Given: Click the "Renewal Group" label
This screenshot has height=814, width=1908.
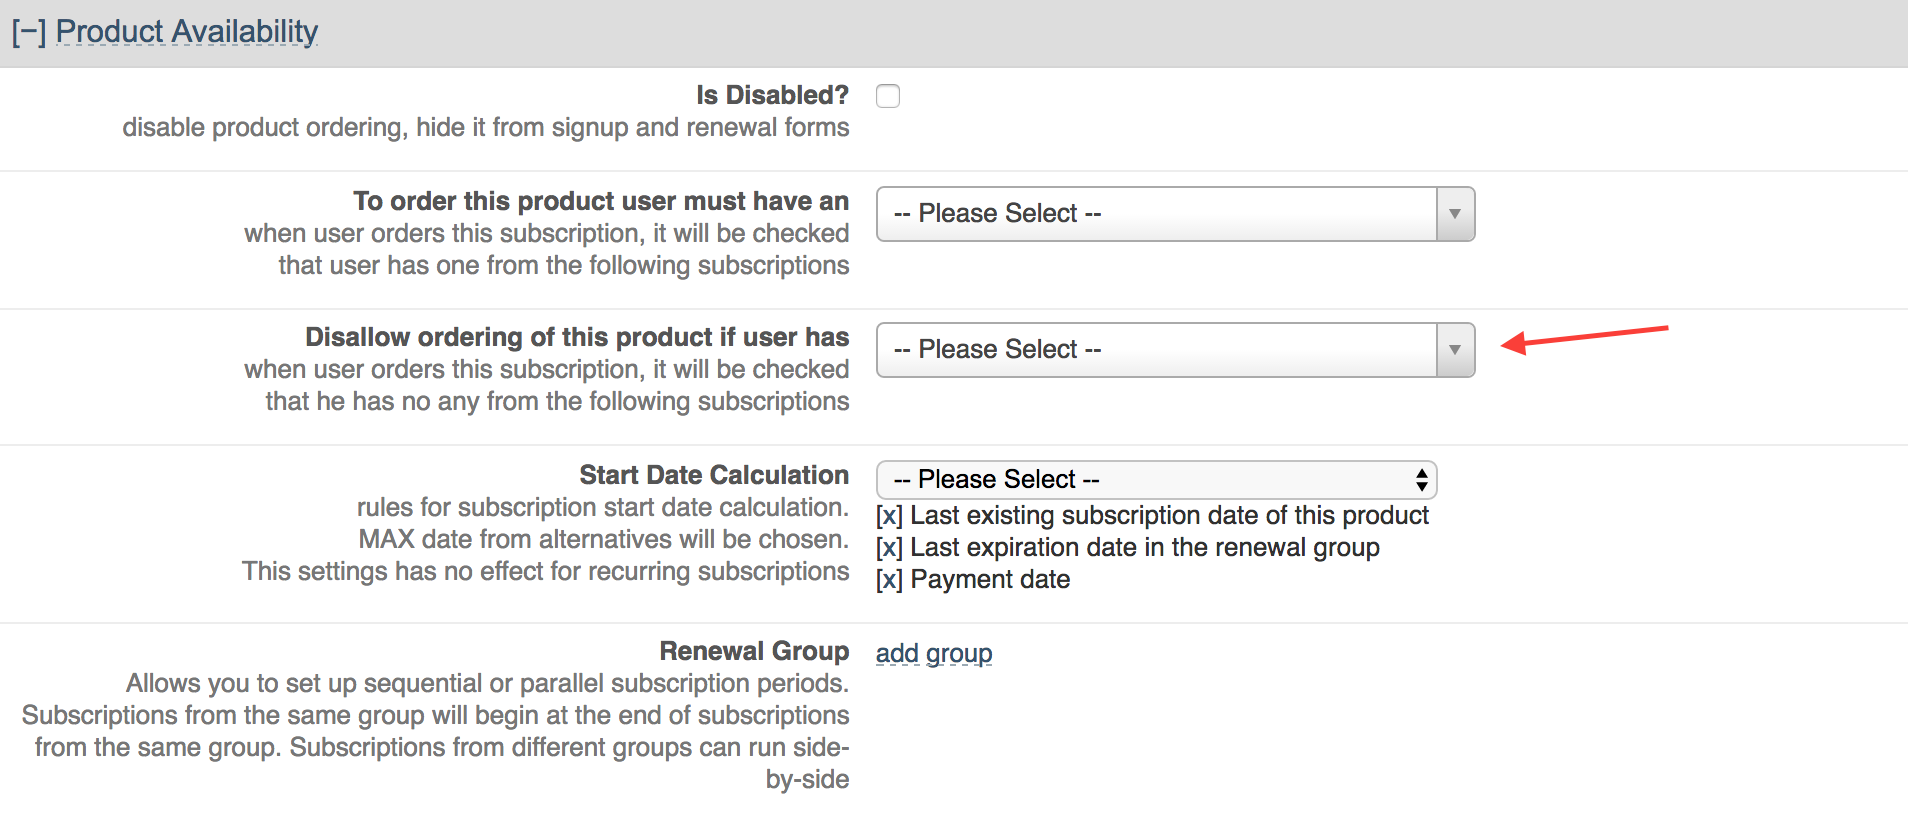Looking at the screenshot, I should pos(753,651).
